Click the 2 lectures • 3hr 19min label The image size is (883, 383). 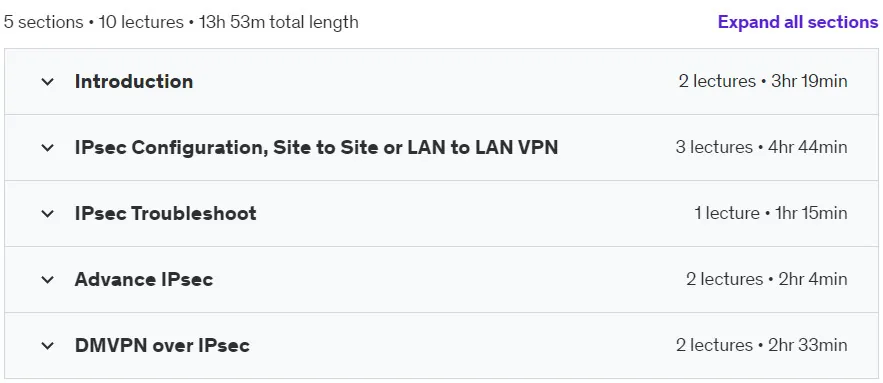coord(762,82)
